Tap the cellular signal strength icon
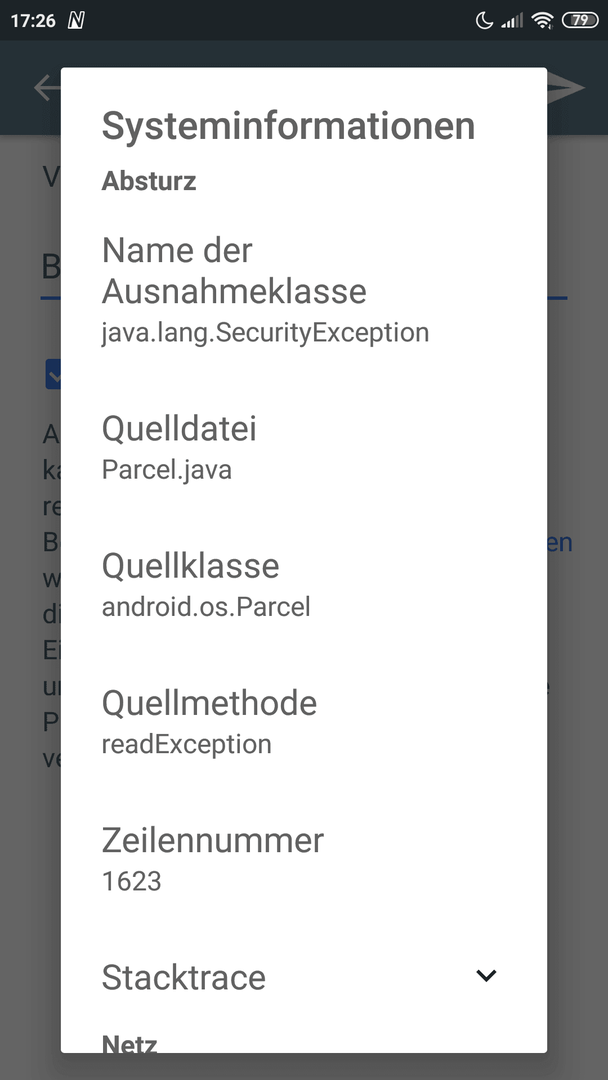This screenshot has width=608, height=1080. 512,21
